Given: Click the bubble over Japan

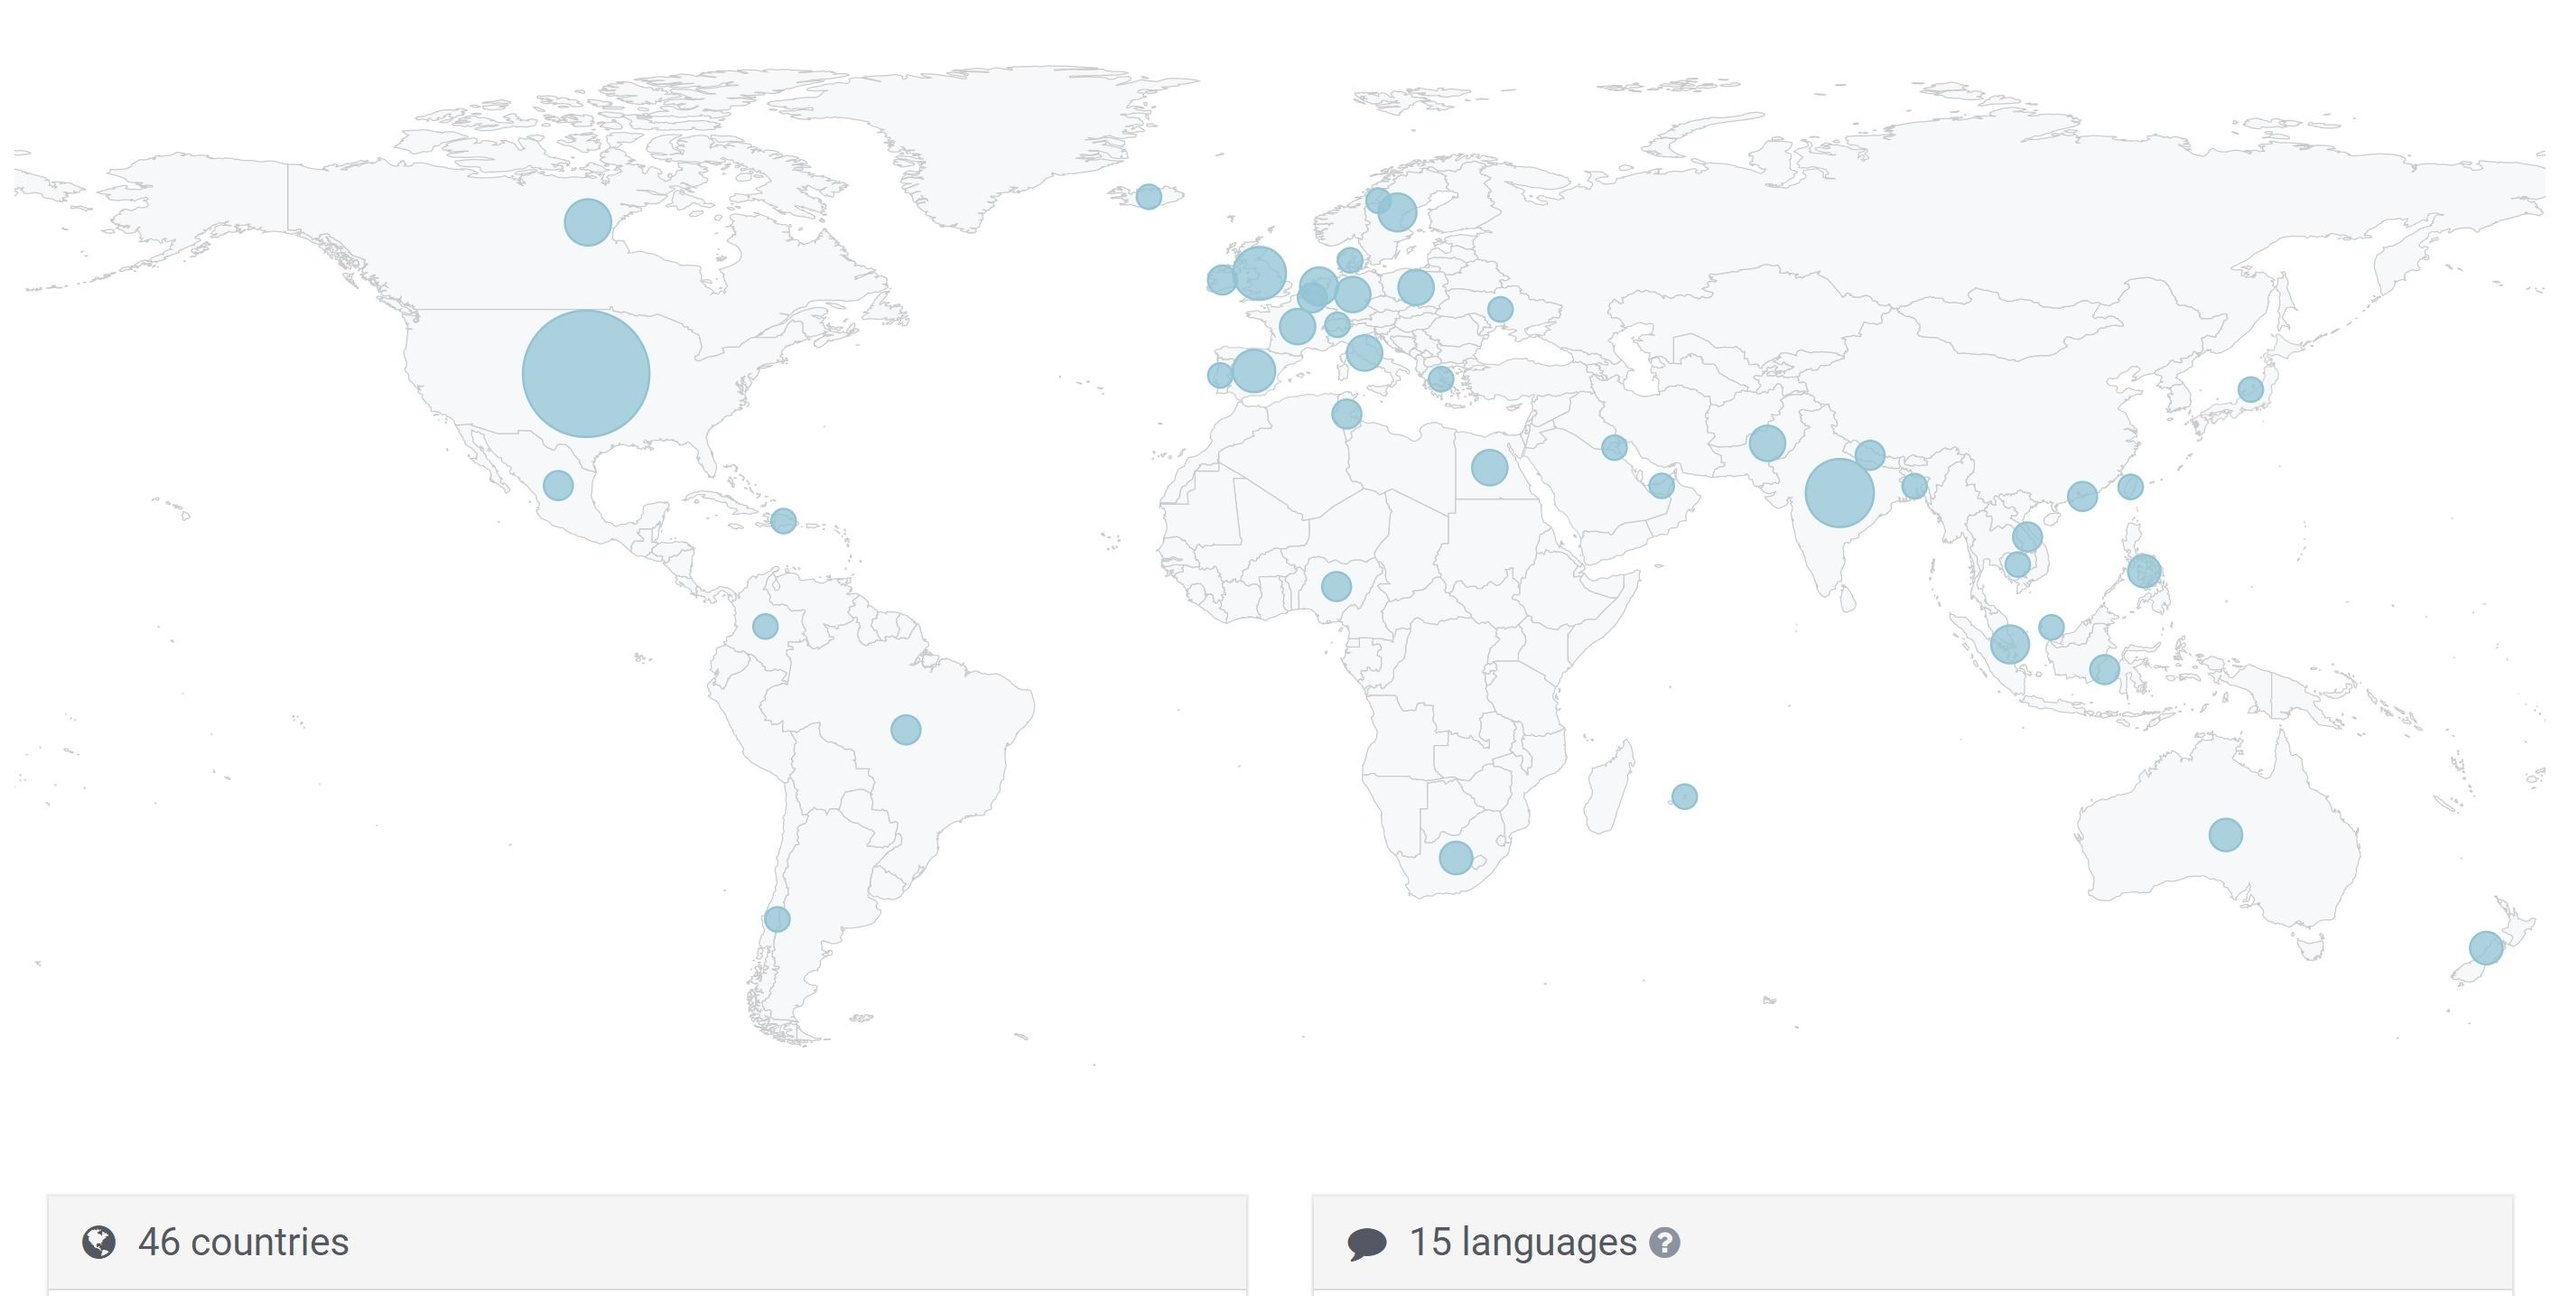Looking at the screenshot, I should coord(2250,389).
